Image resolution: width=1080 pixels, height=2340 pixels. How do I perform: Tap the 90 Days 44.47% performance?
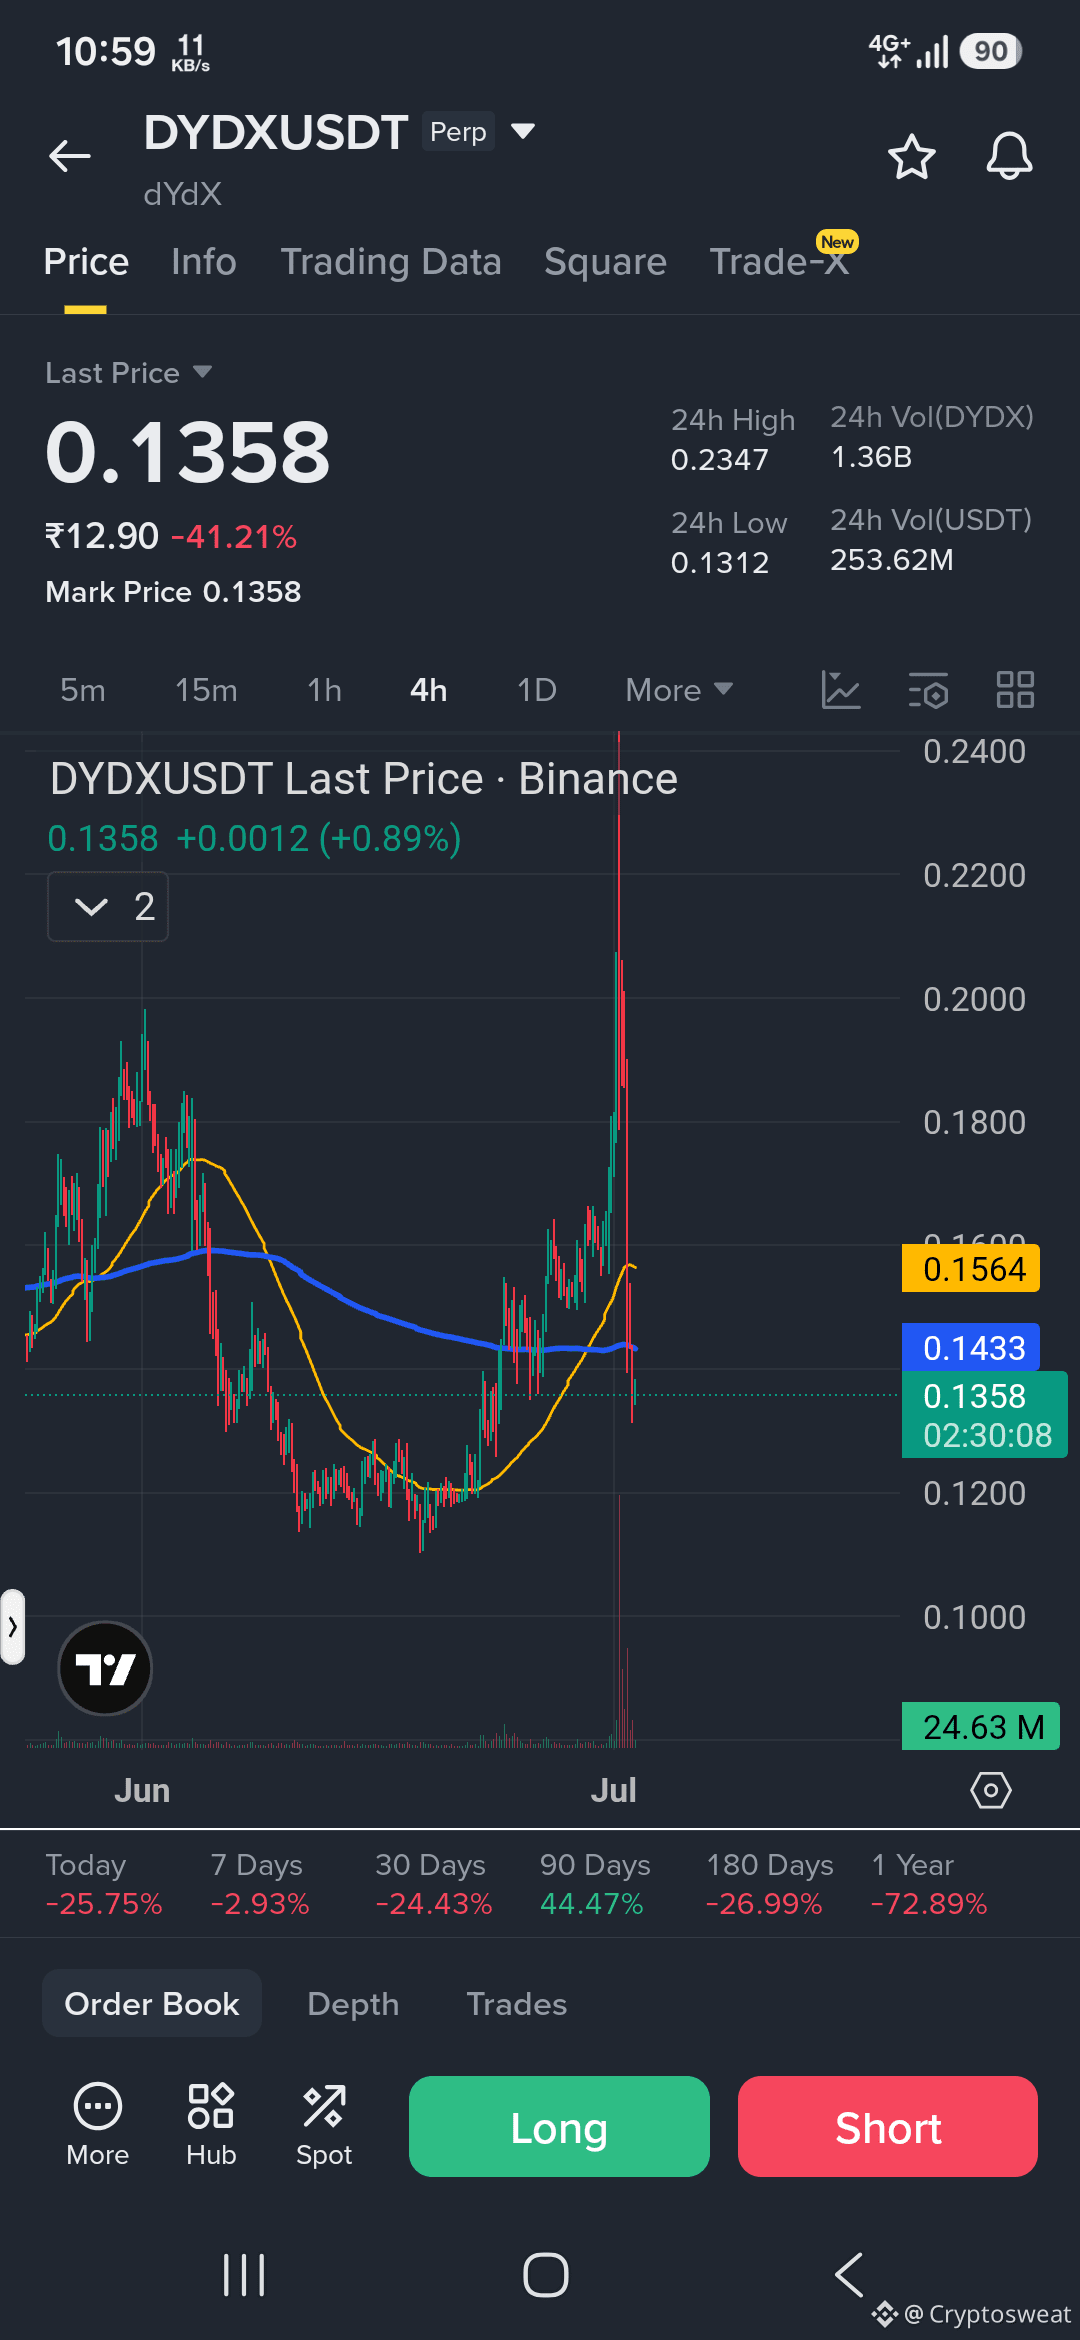595,1884
